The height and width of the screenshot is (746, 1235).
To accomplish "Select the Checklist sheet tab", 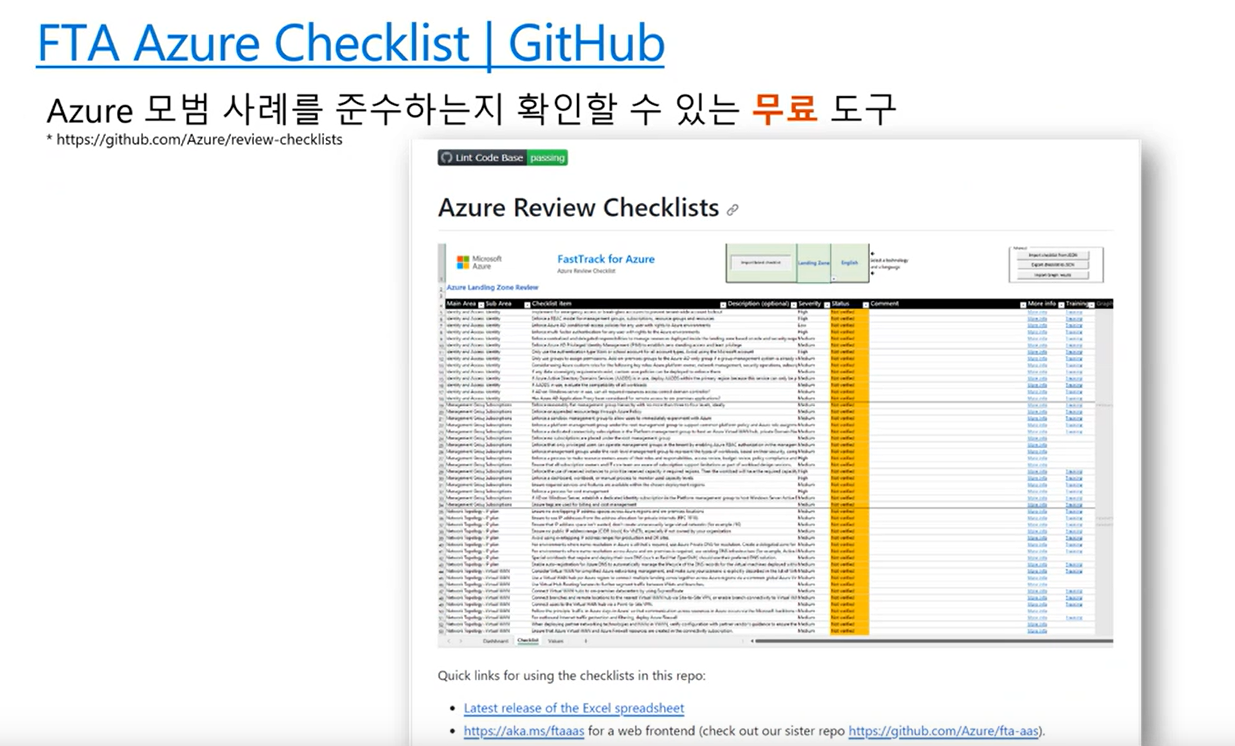I will (527, 641).
